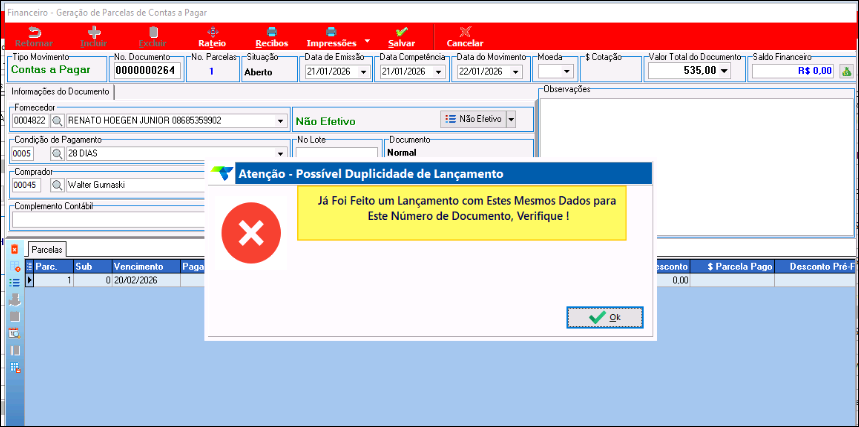
Task: Click the Cancelar X toolbar button
Action: pyautogui.click(x=465, y=37)
